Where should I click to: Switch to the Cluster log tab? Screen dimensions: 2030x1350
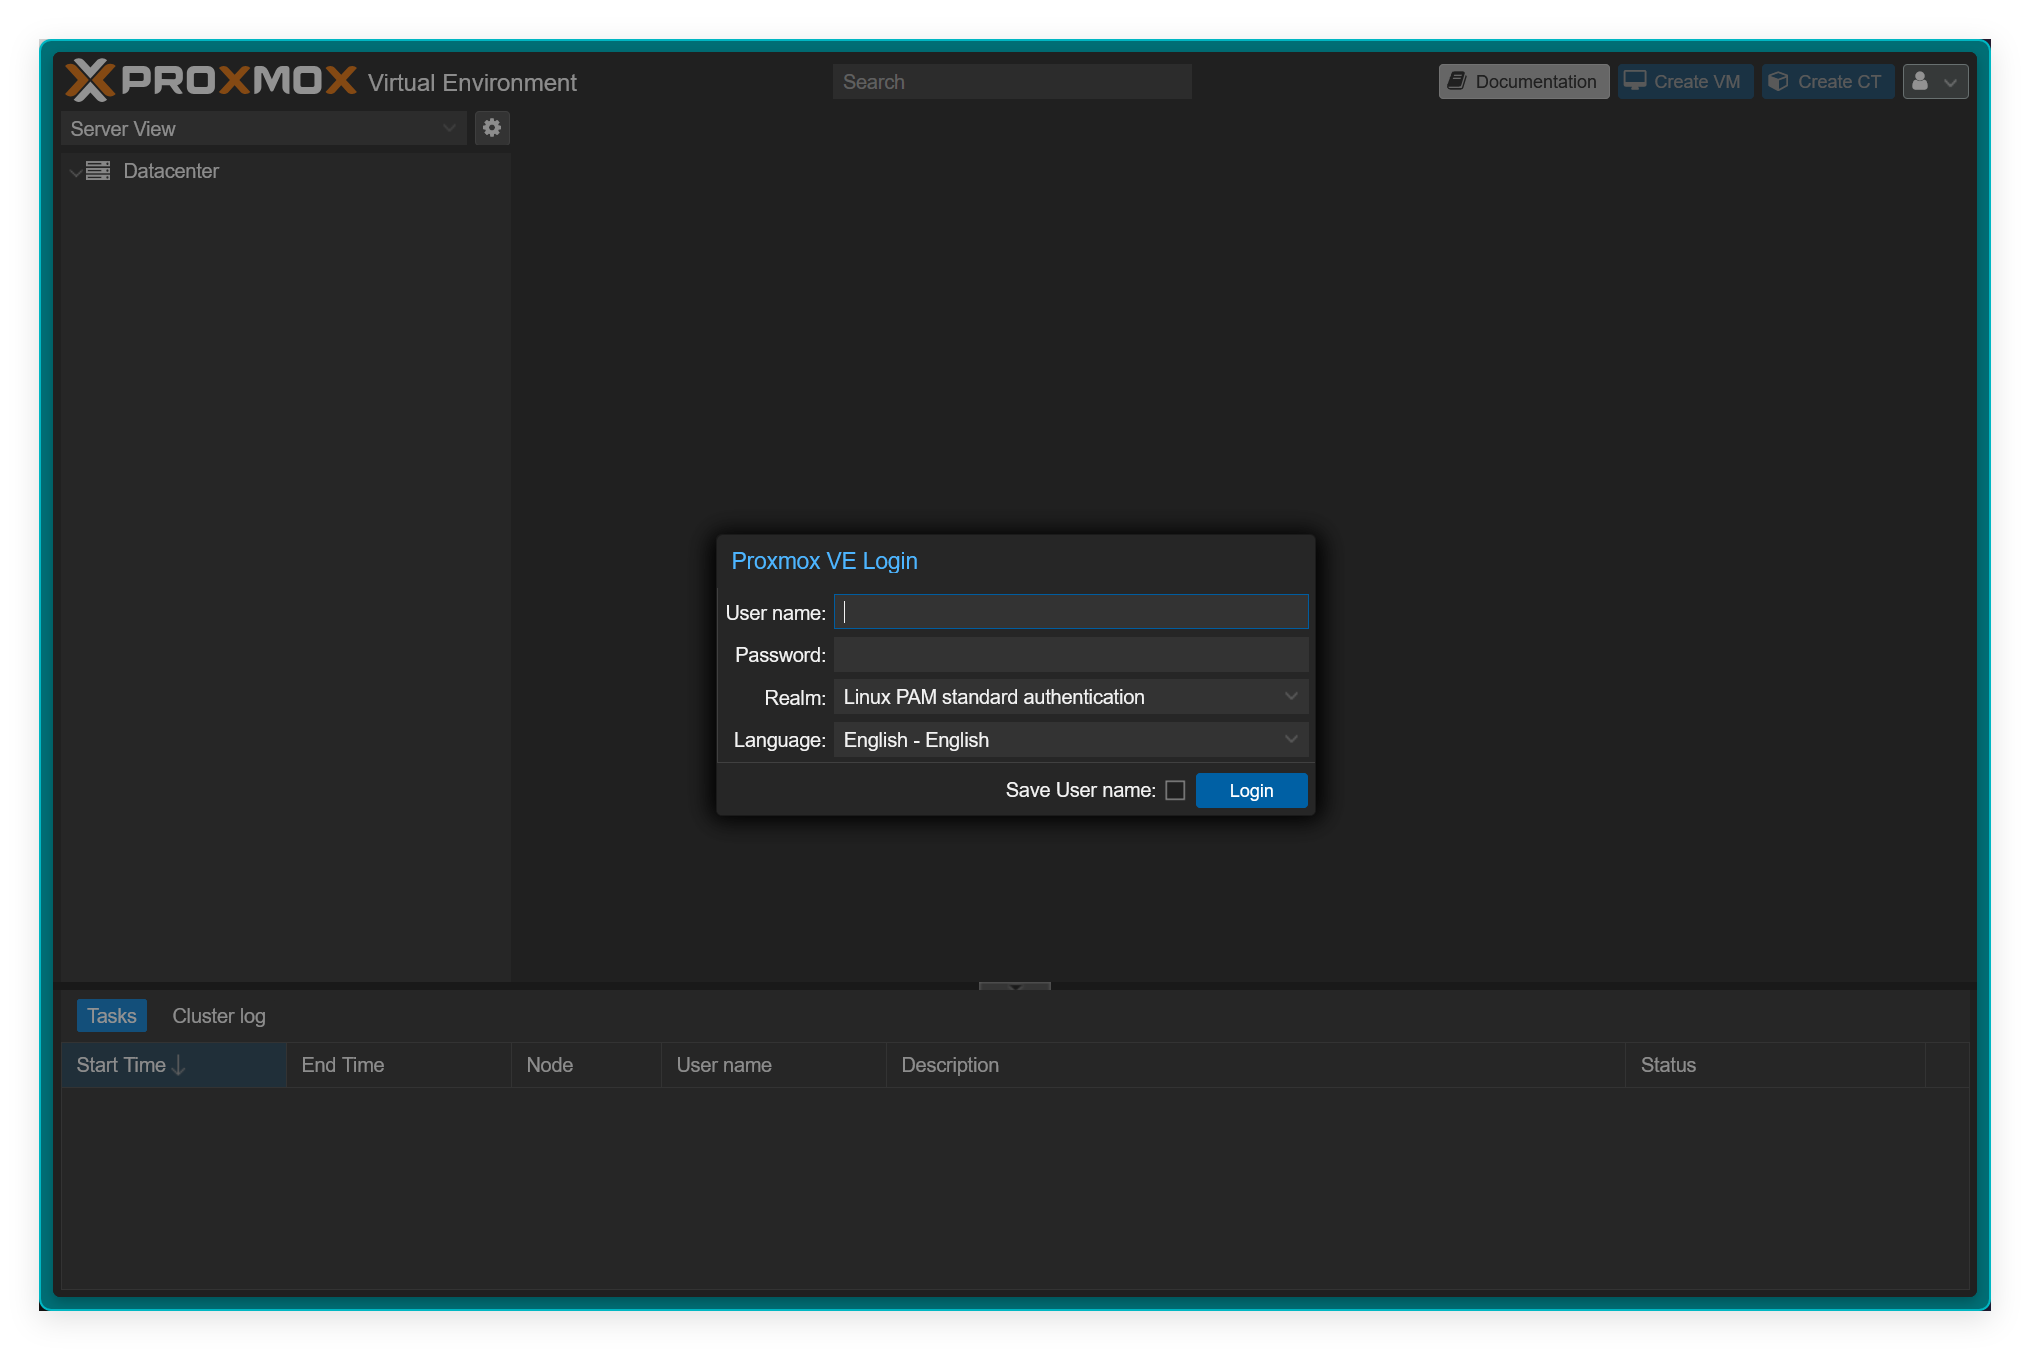click(x=219, y=1016)
